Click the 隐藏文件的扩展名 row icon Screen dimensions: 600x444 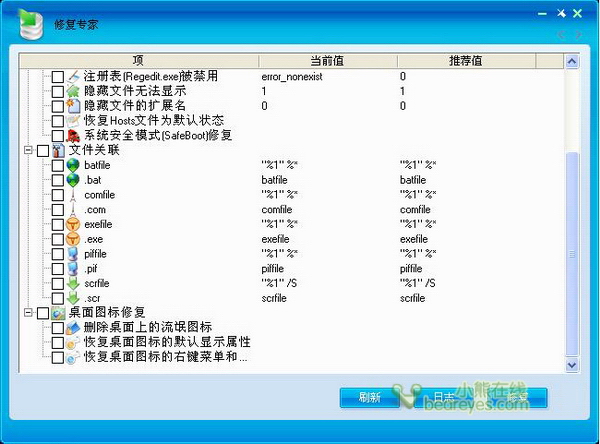point(73,106)
